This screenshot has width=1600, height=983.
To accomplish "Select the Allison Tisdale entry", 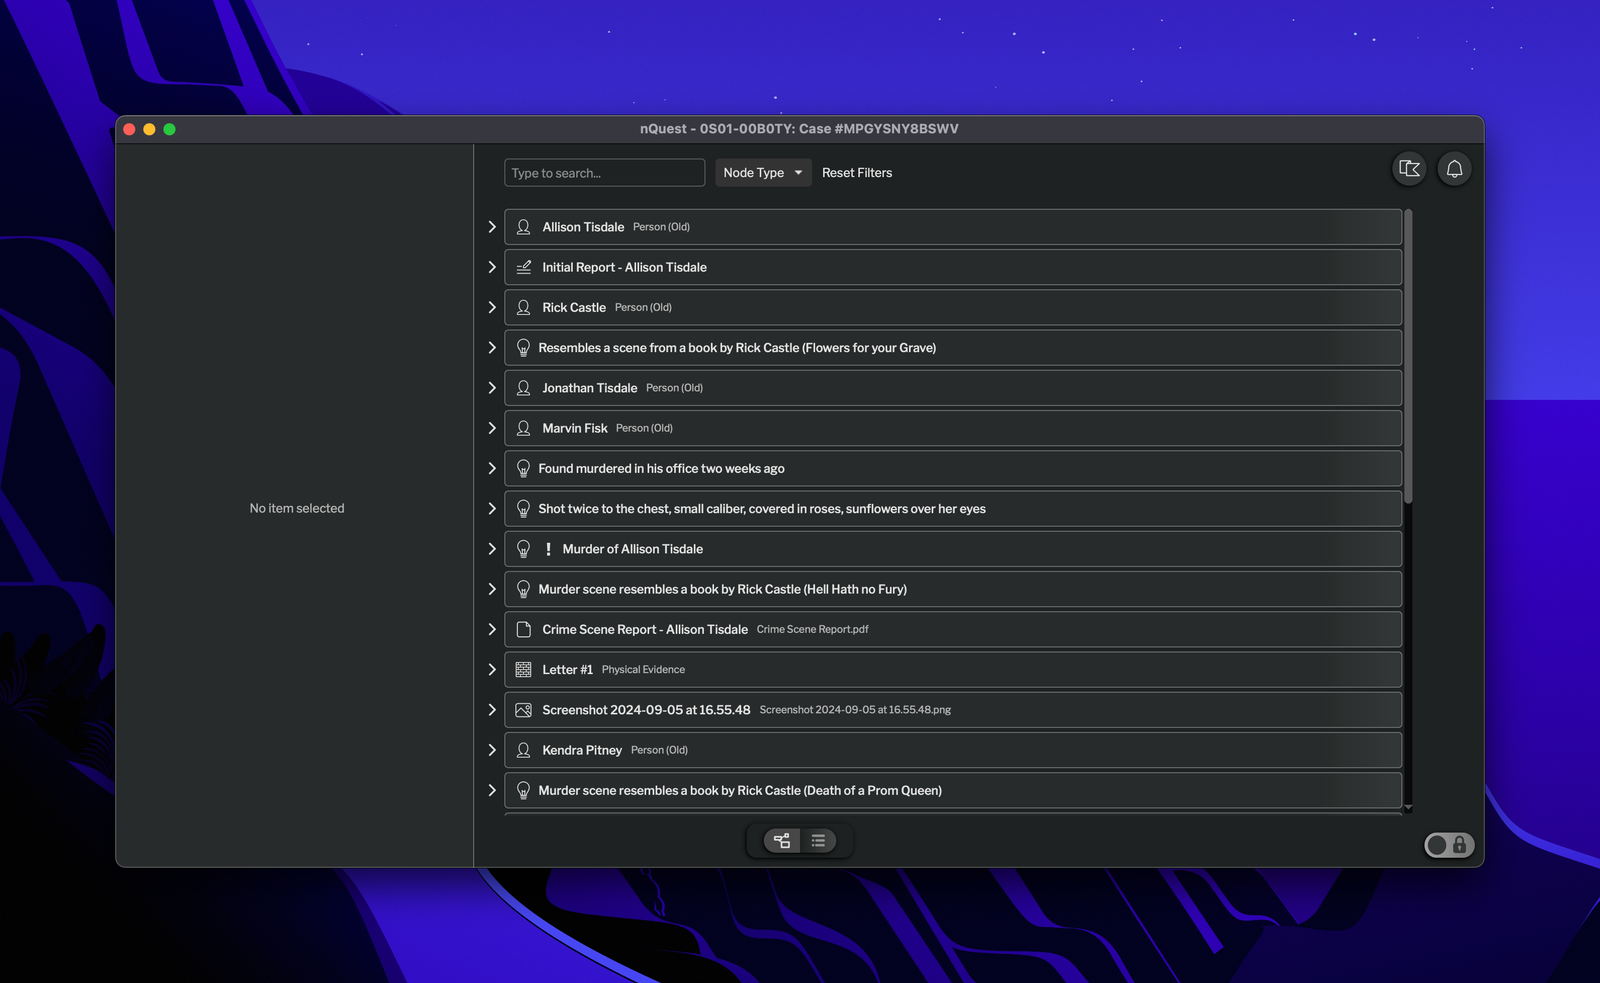I will pyautogui.click(x=953, y=227).
